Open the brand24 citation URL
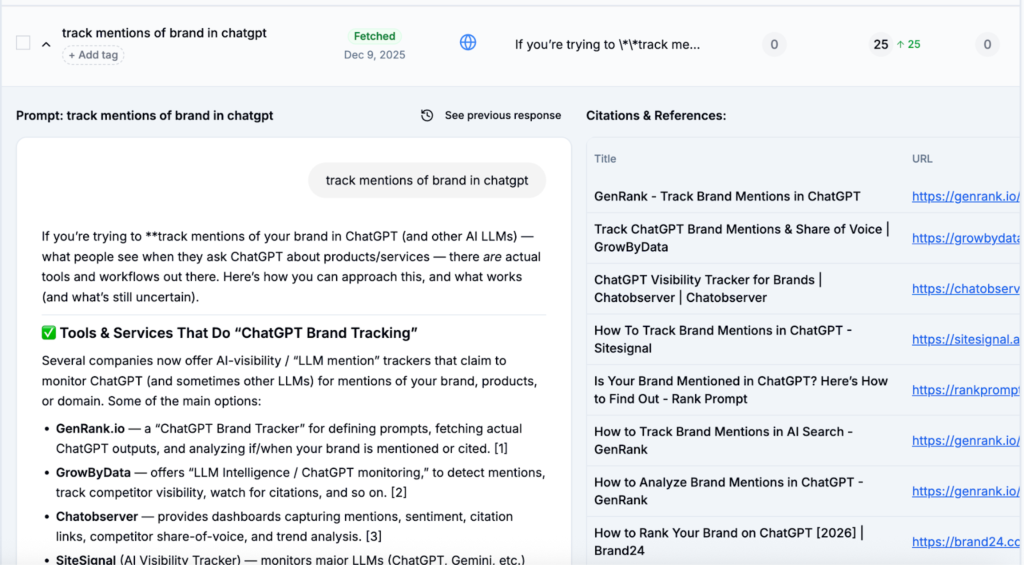The height and width of the screenshot is (565, 1024). click(965, 541)
